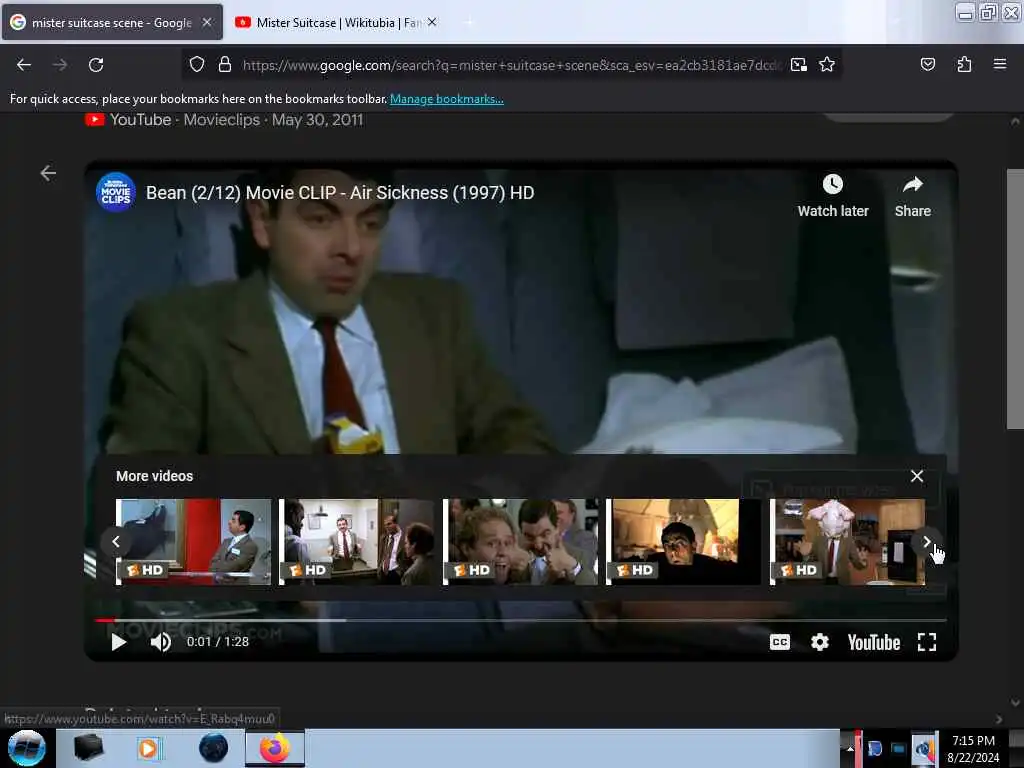This screenshot has width=1024, height=768.
Task: Open the first More videos thumbnail
Action: click(x=193, y=542)
